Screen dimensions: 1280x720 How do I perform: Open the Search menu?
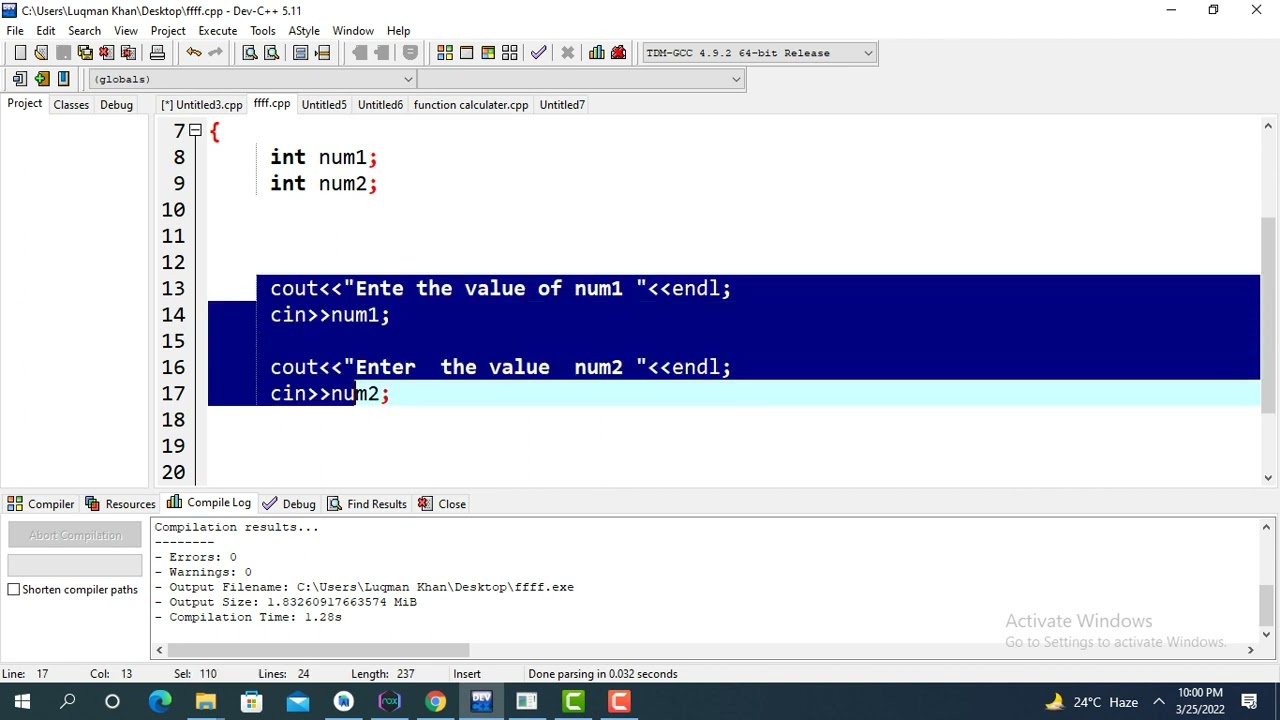click(x=84, y=31)
